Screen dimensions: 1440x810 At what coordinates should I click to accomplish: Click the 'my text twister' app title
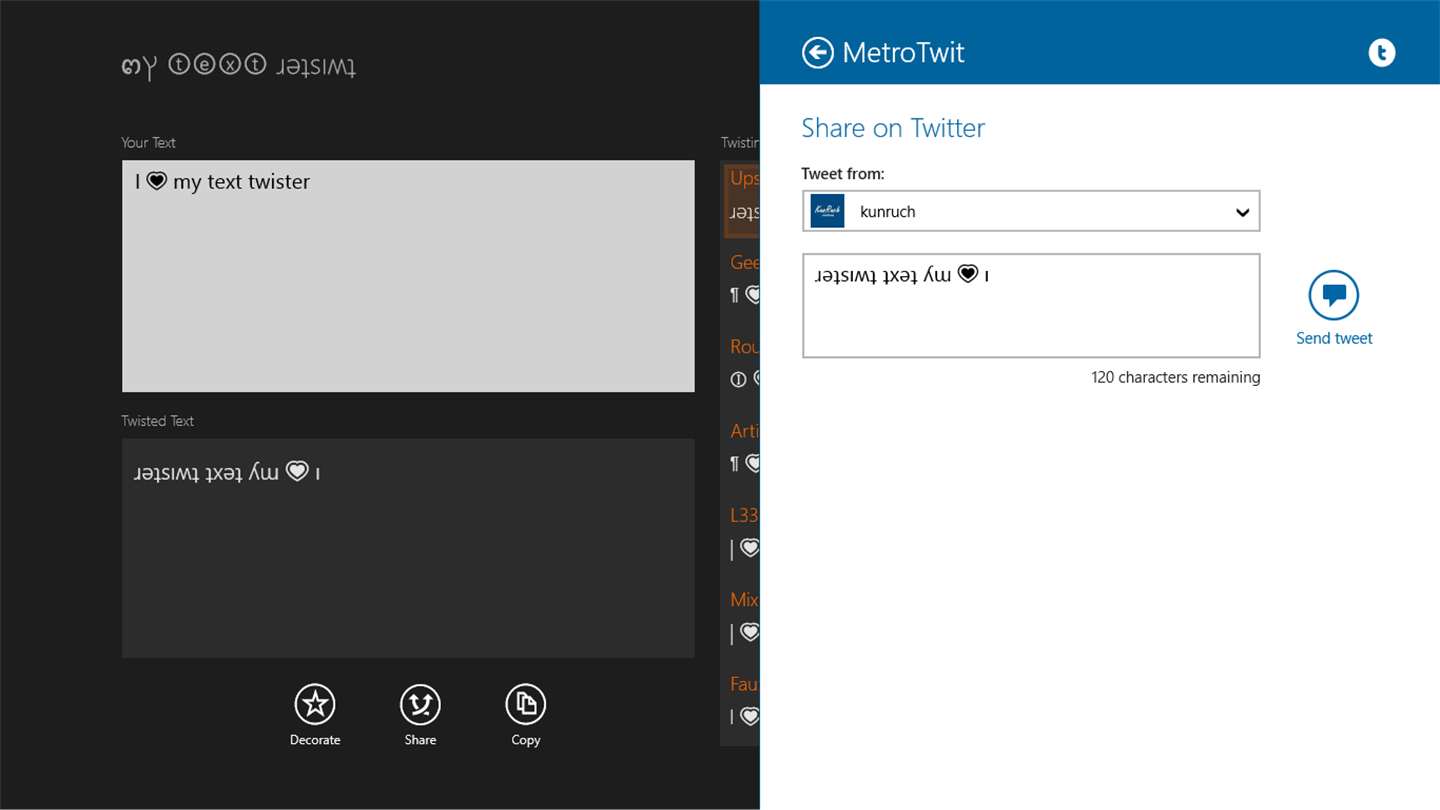238,66
